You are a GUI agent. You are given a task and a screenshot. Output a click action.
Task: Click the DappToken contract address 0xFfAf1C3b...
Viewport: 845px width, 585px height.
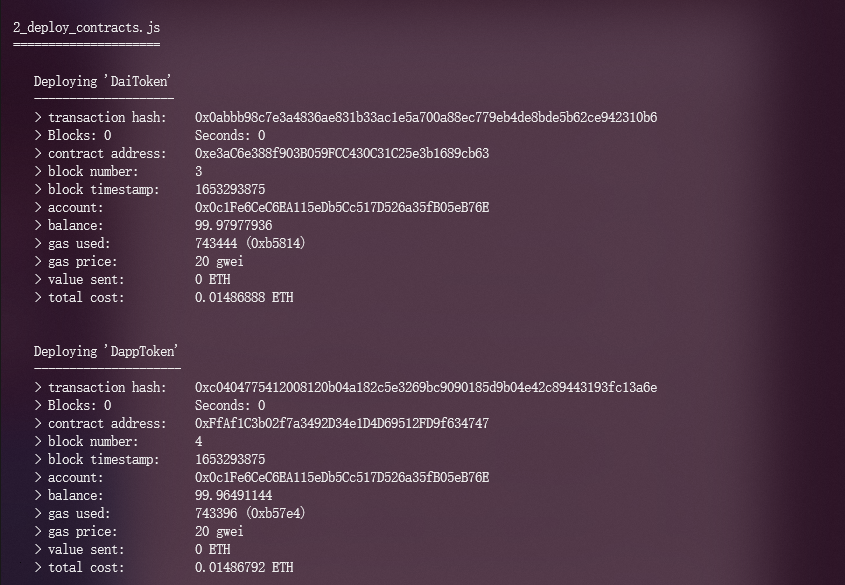click(342, 423)
